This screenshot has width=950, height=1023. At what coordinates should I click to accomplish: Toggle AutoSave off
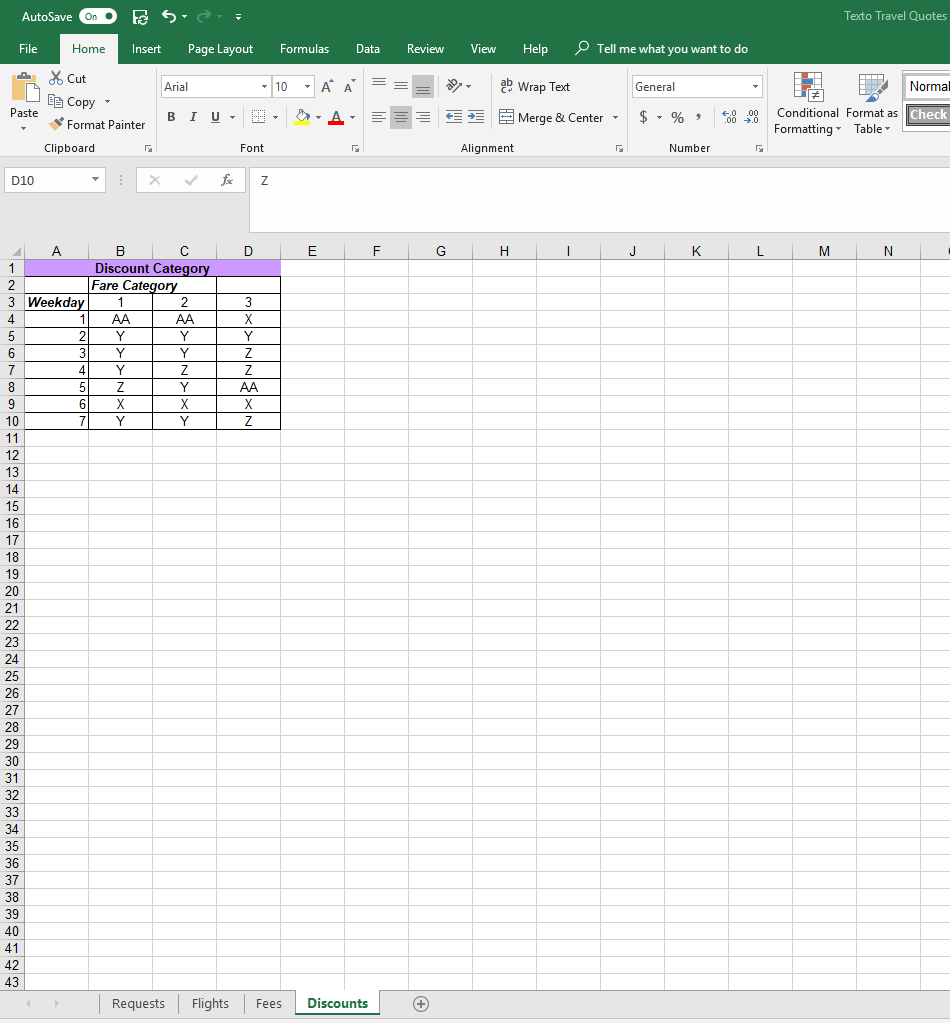[97, 16]
